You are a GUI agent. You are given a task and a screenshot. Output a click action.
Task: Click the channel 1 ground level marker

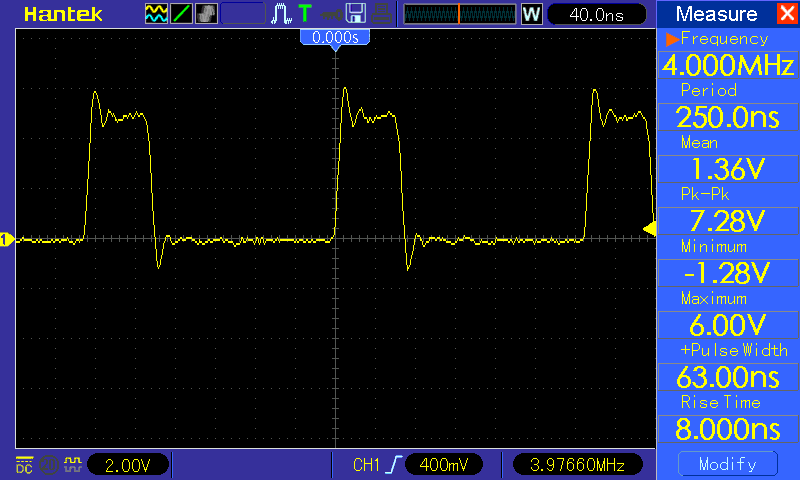point(7,239)
